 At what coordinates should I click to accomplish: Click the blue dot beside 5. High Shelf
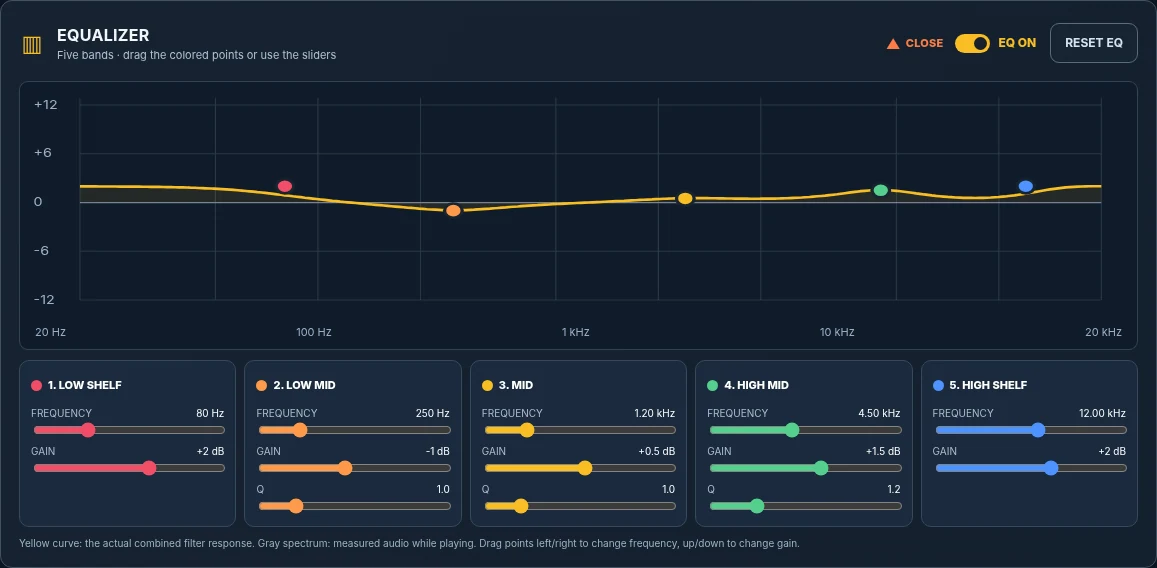pos(938,385)
